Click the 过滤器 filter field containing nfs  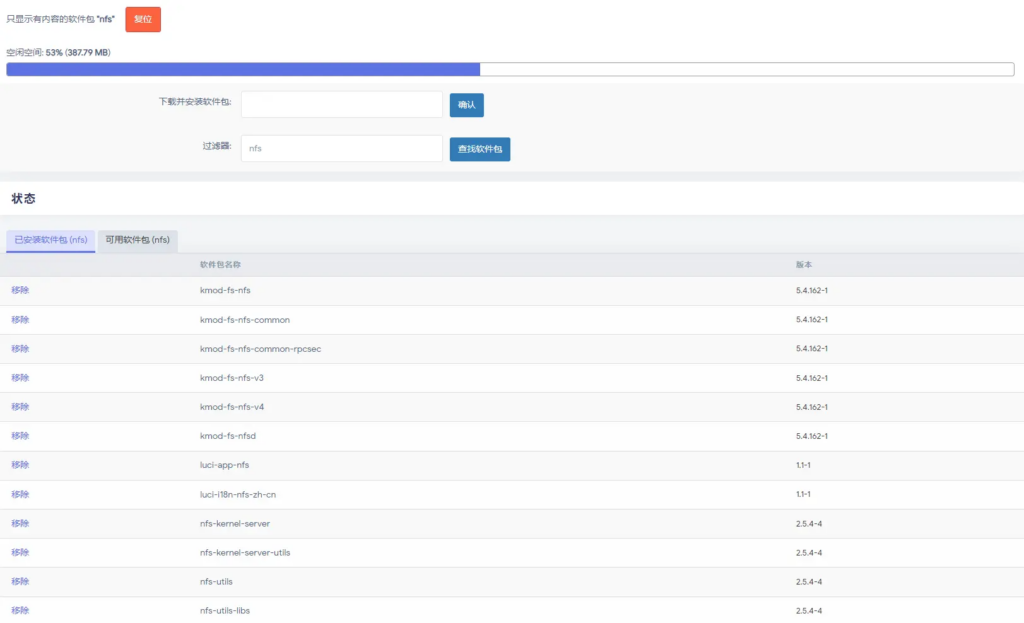tap(341, 148)
